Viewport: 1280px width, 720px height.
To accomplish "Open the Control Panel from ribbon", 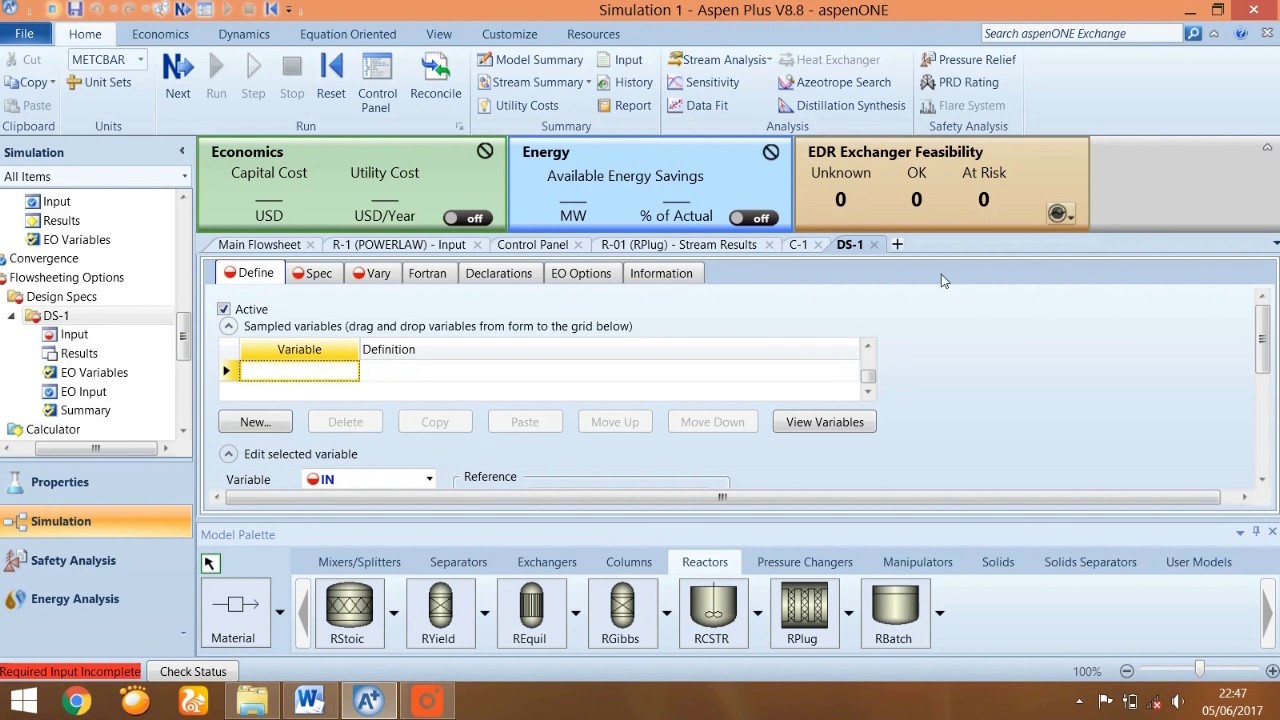I will (x=376, y=82).
